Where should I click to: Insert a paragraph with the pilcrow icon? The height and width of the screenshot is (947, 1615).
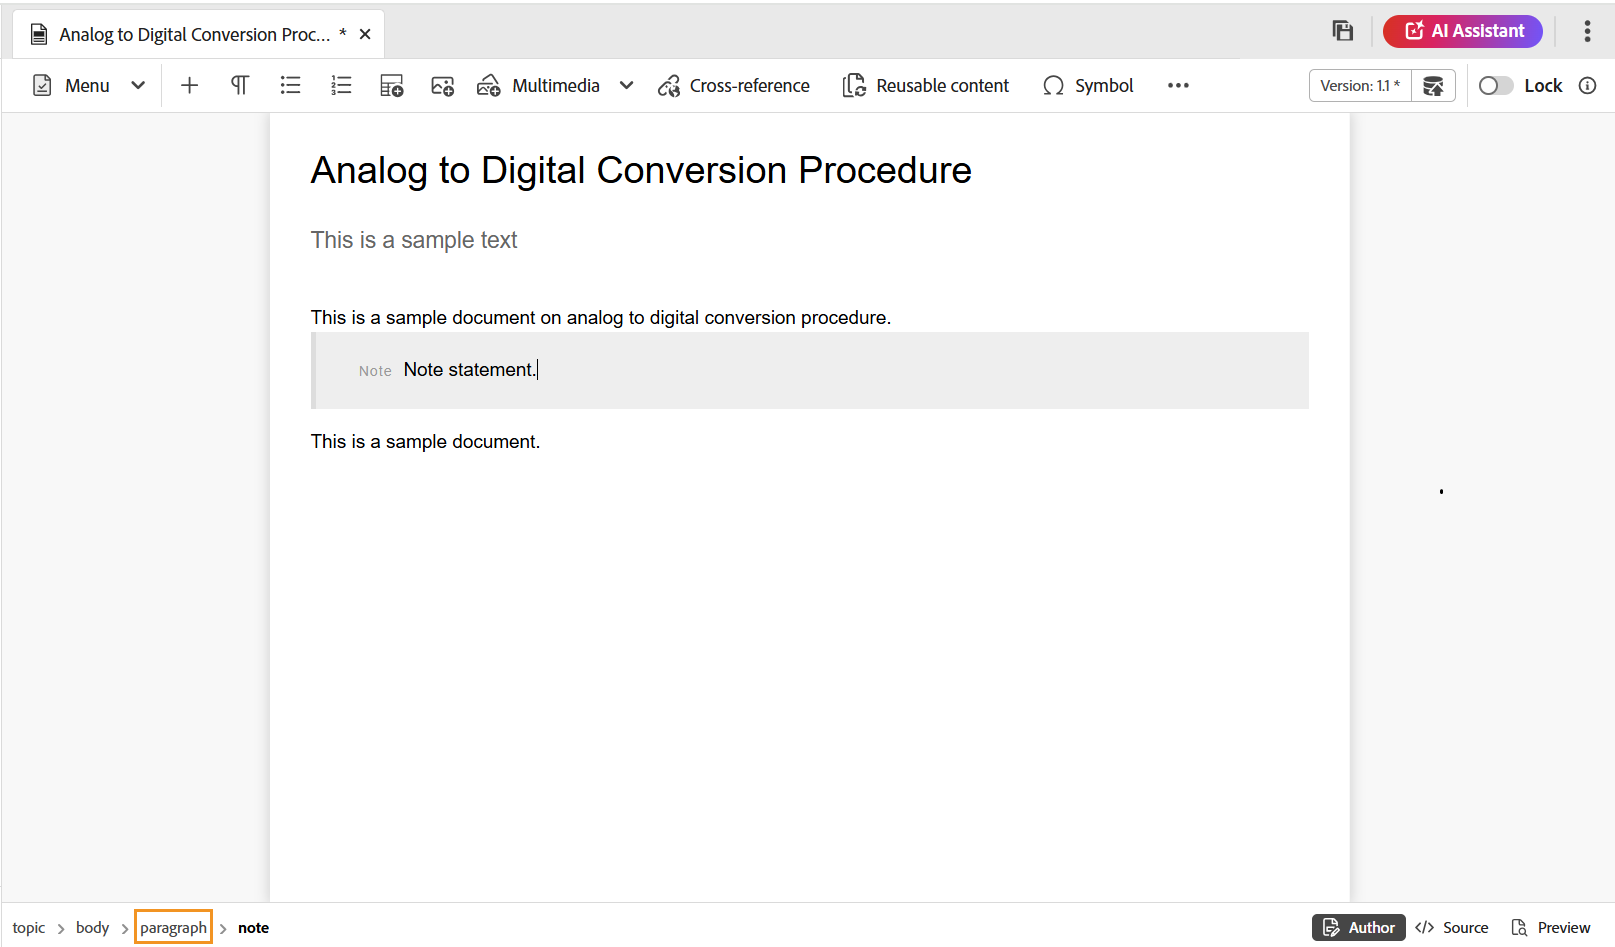pos(240,86)
